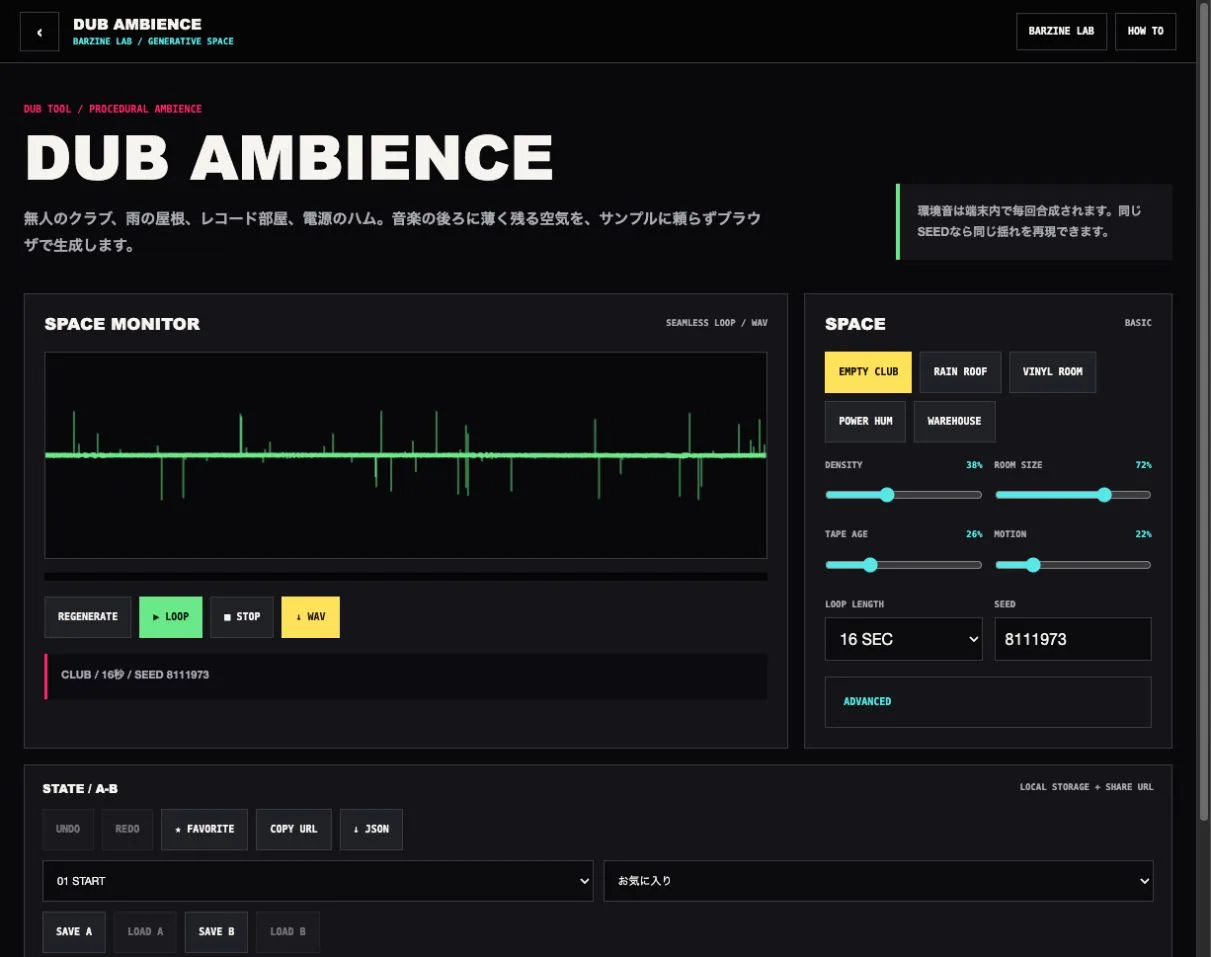Image resolution: width=1211 pixels, height=957 pixels.
Task: Select the RAIN ROOF space preset
Action: [x=960, y=372]
